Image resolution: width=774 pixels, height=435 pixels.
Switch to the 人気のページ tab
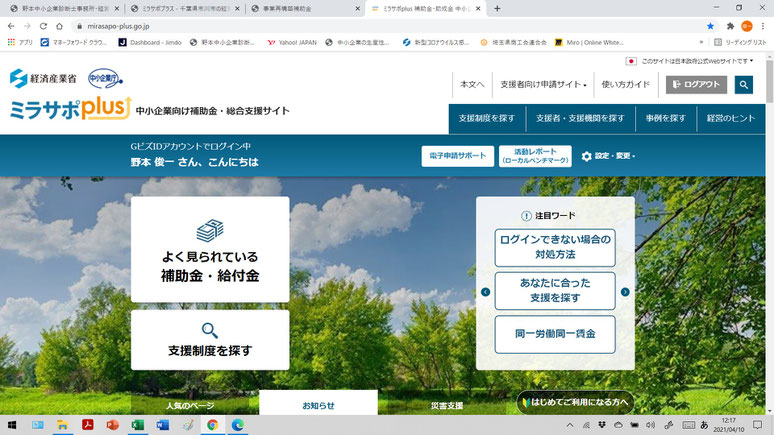(x=190, y=405)
